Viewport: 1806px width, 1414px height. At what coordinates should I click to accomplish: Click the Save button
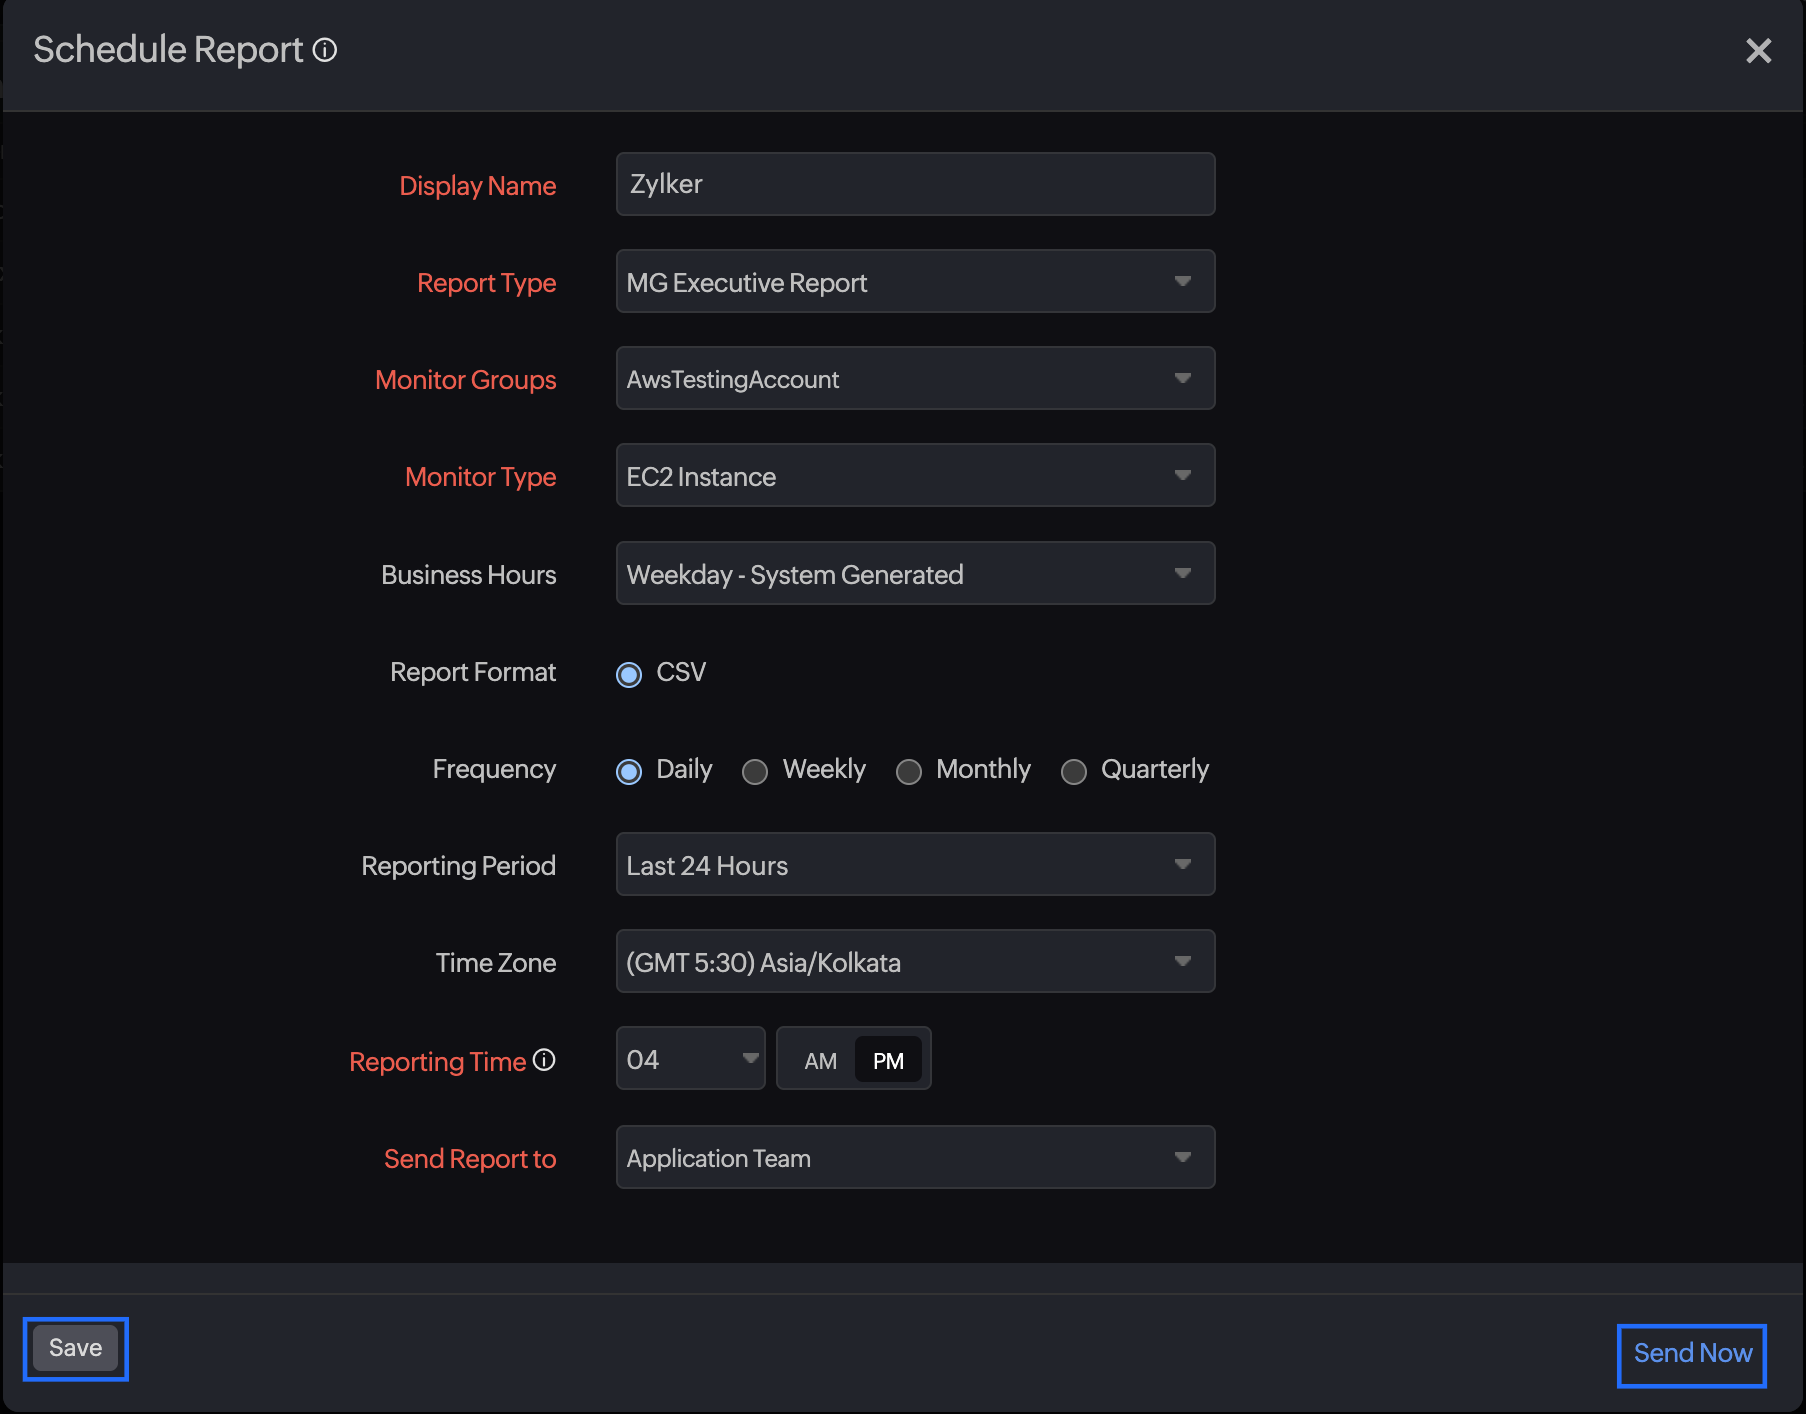pos(76,1348)
